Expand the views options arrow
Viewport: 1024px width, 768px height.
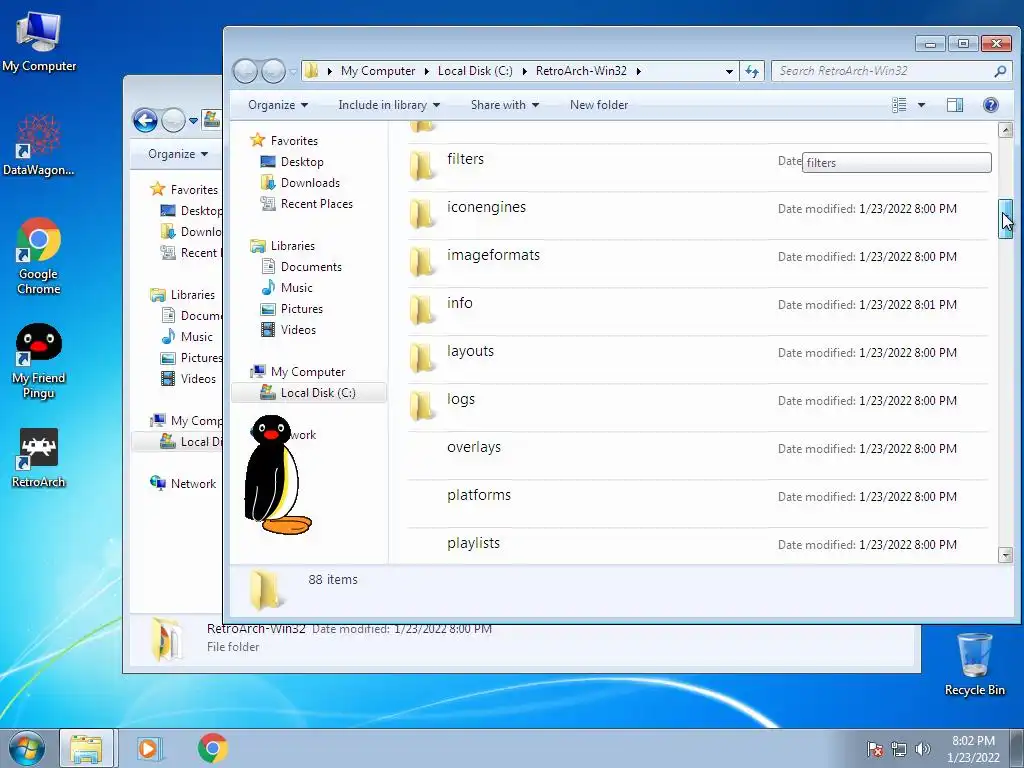pyautogui.click(x=921, y=105)
